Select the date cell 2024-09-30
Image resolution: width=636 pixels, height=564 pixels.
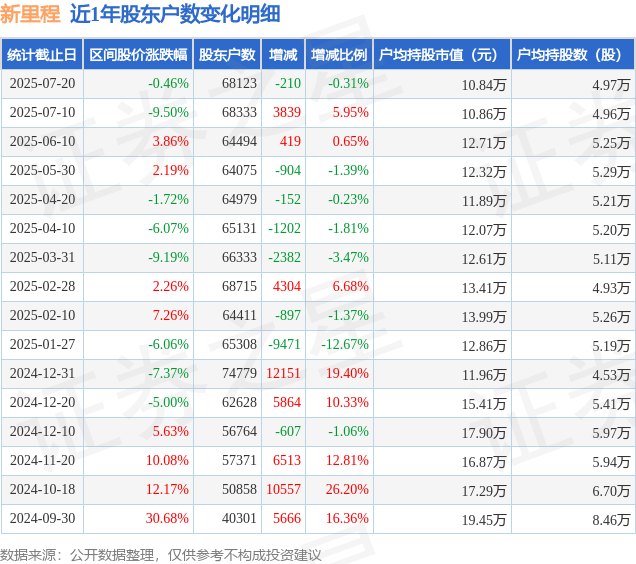43,519
